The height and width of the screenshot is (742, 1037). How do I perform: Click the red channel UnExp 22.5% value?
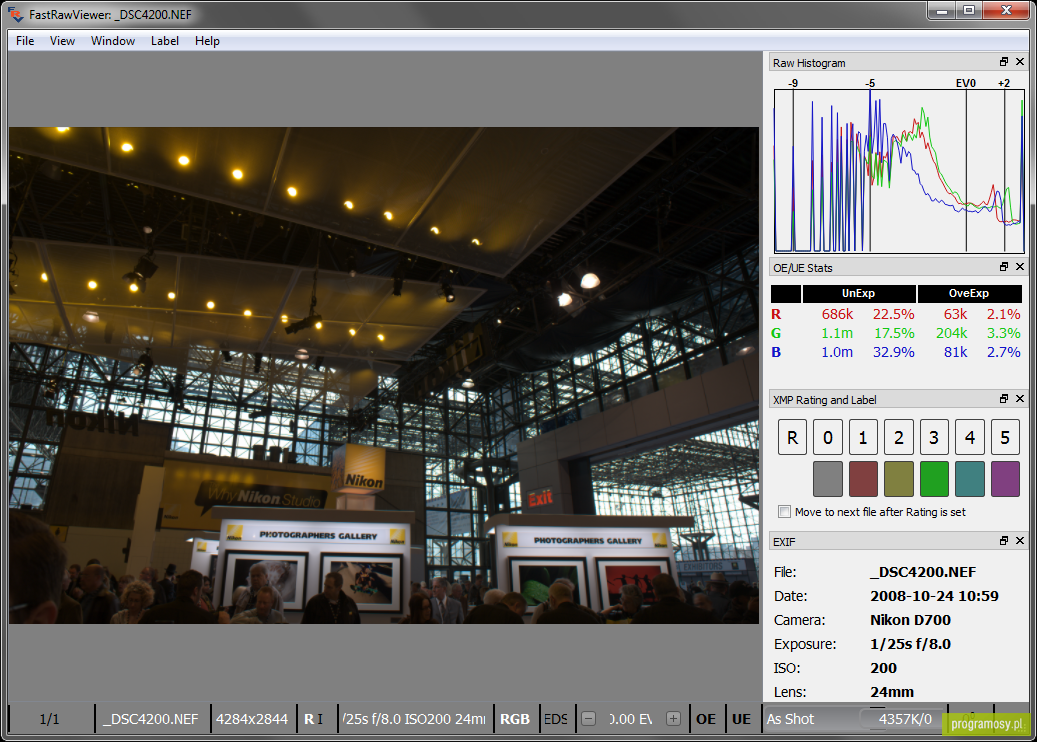pyautogui.click(x=893, y=314)
